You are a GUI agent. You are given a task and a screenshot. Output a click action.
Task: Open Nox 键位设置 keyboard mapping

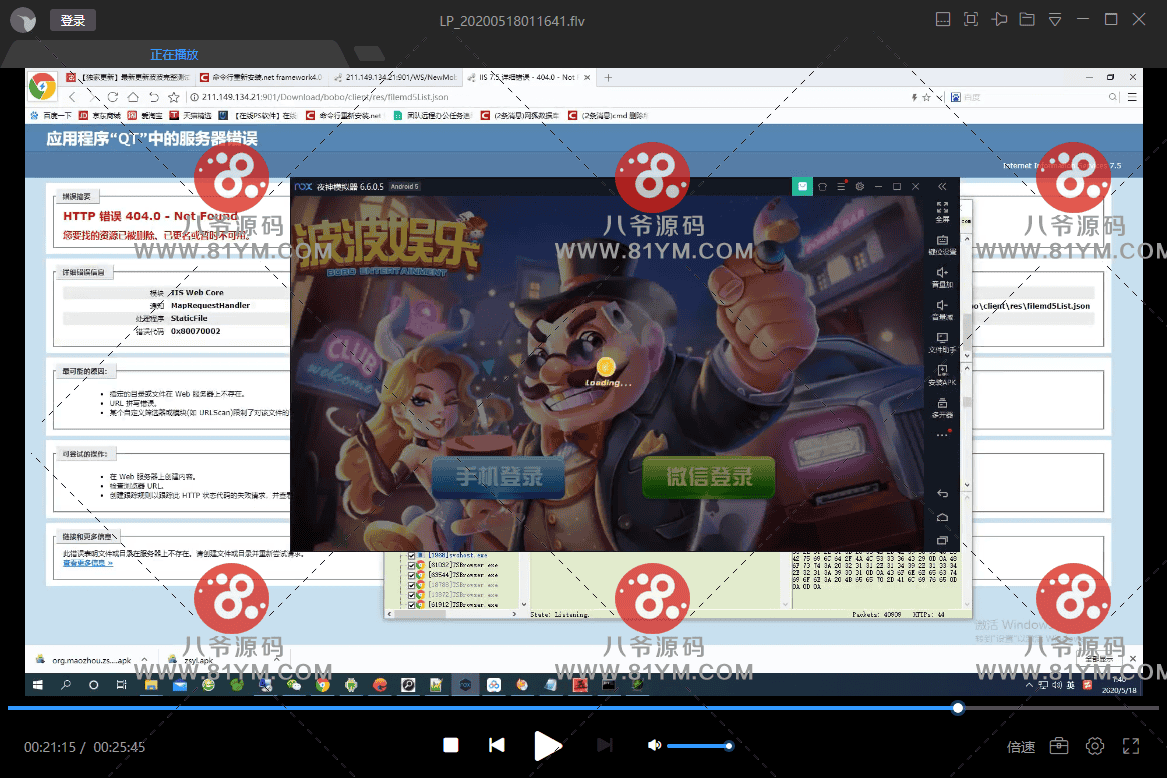[942, 245]
